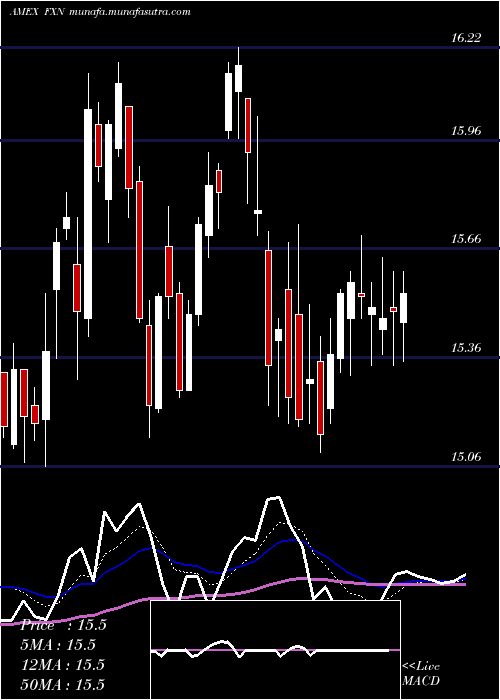Click the AMEX FXN munafa.munafasutra.com title text
Image resolution: width=500 pixels, height=700 pixels.
100,12
